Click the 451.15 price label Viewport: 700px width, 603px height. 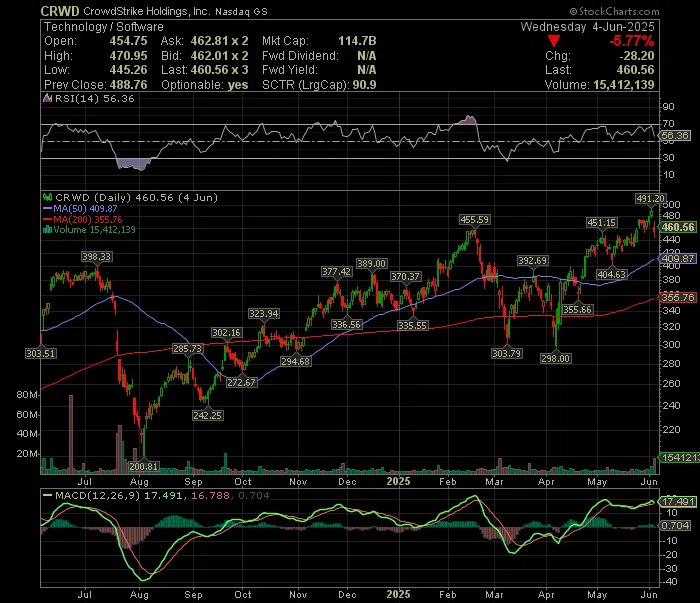pos(602,222)
